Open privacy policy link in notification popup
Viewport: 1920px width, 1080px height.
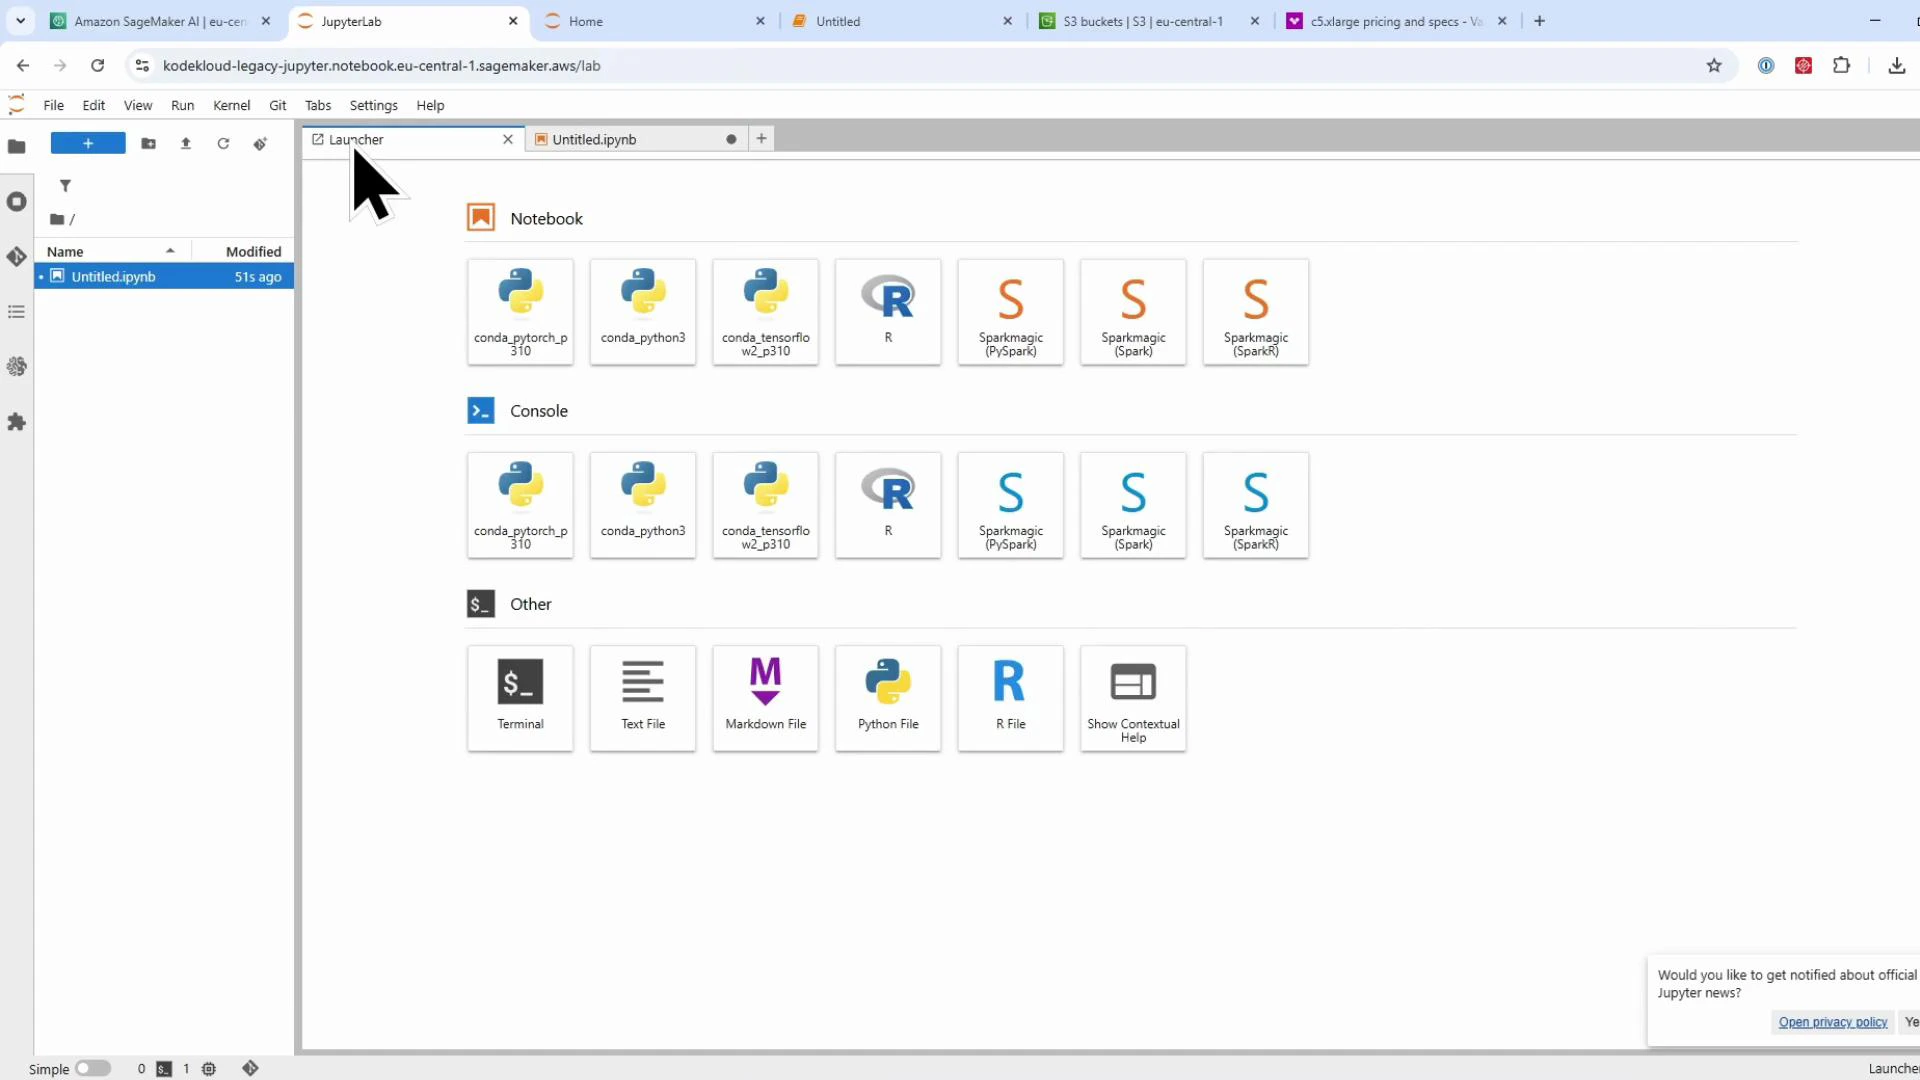[x=1832, y=1022]
